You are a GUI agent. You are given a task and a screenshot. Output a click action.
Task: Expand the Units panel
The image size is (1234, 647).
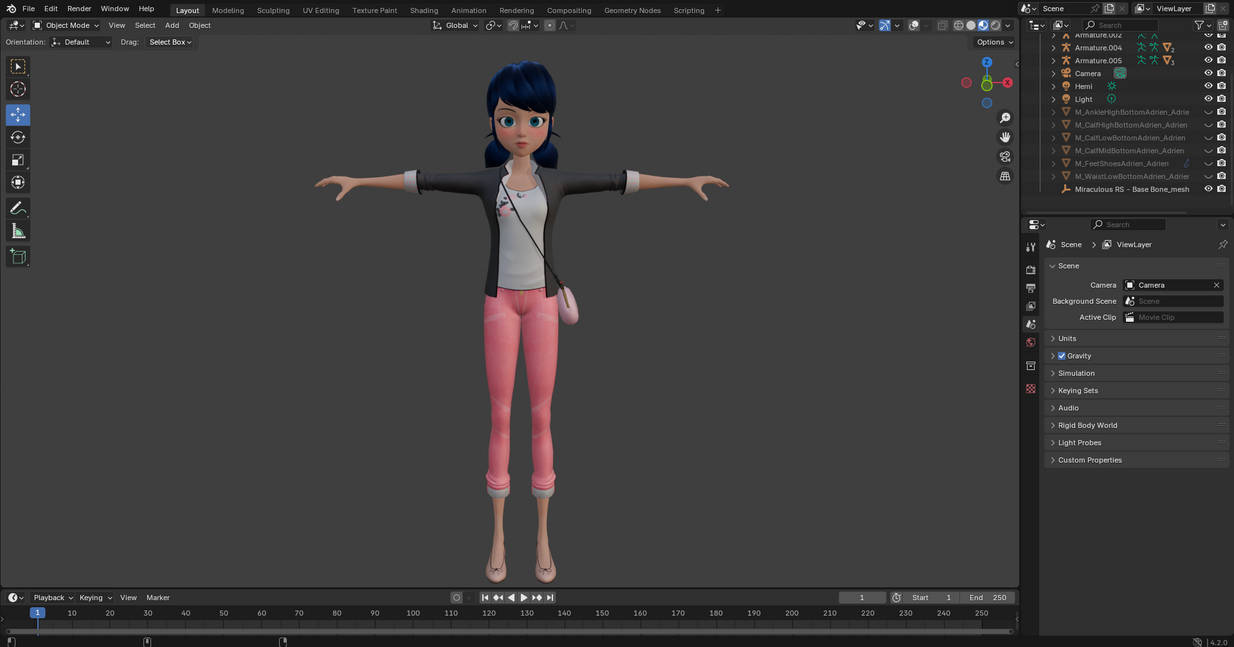[1067, 338]
